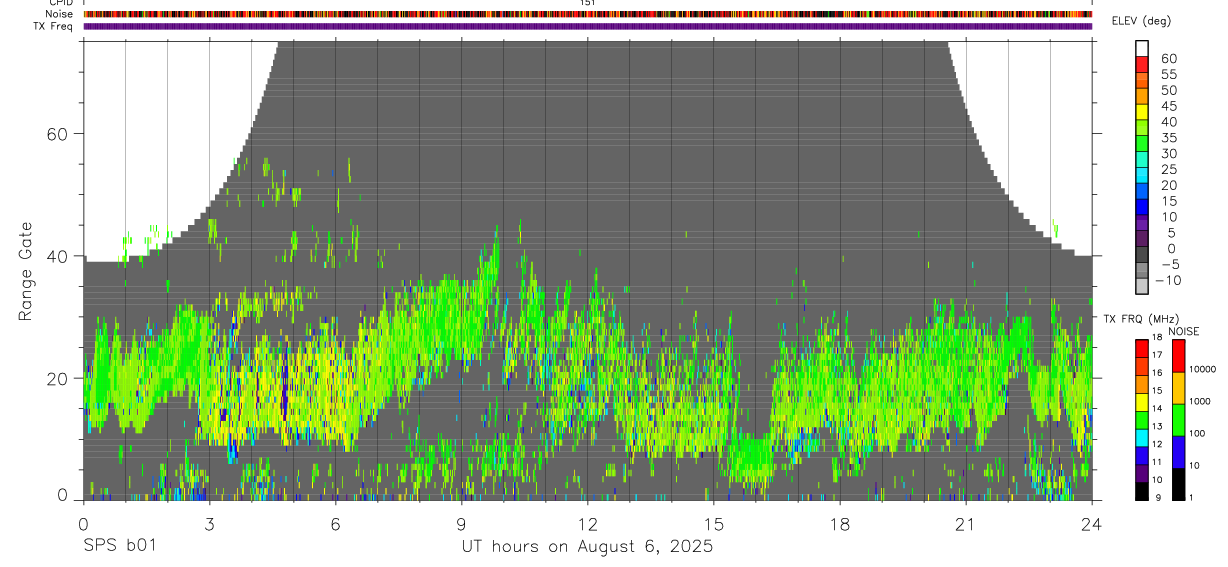Click the "60" range gate tick on y-axis
This screenshot has height=567, width=1228.
click(57, 134)
